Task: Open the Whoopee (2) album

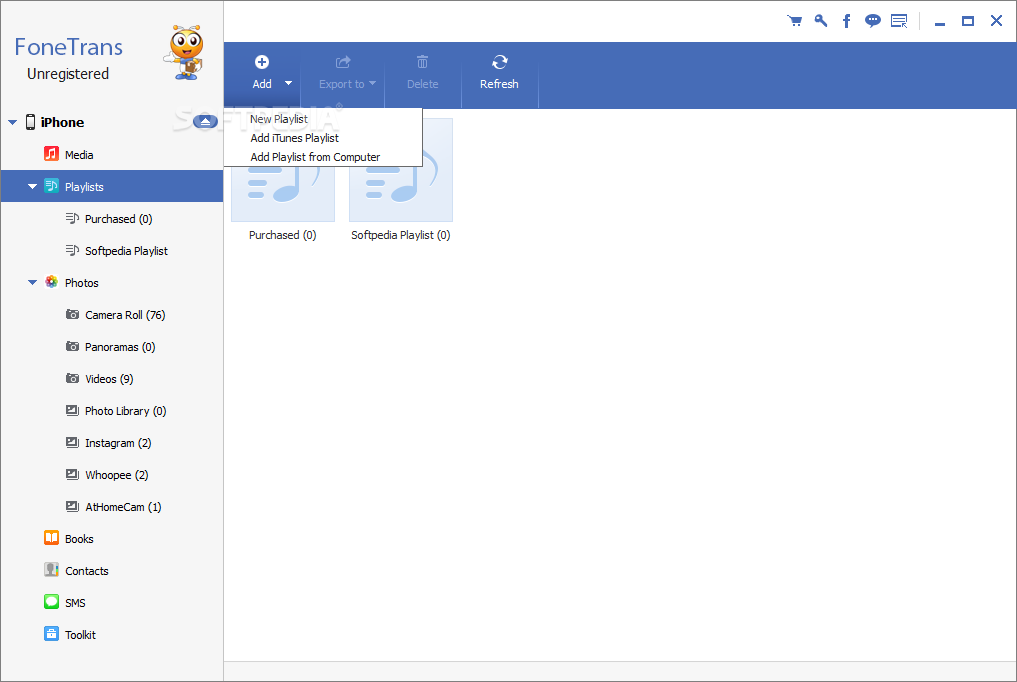Action: 117,475
